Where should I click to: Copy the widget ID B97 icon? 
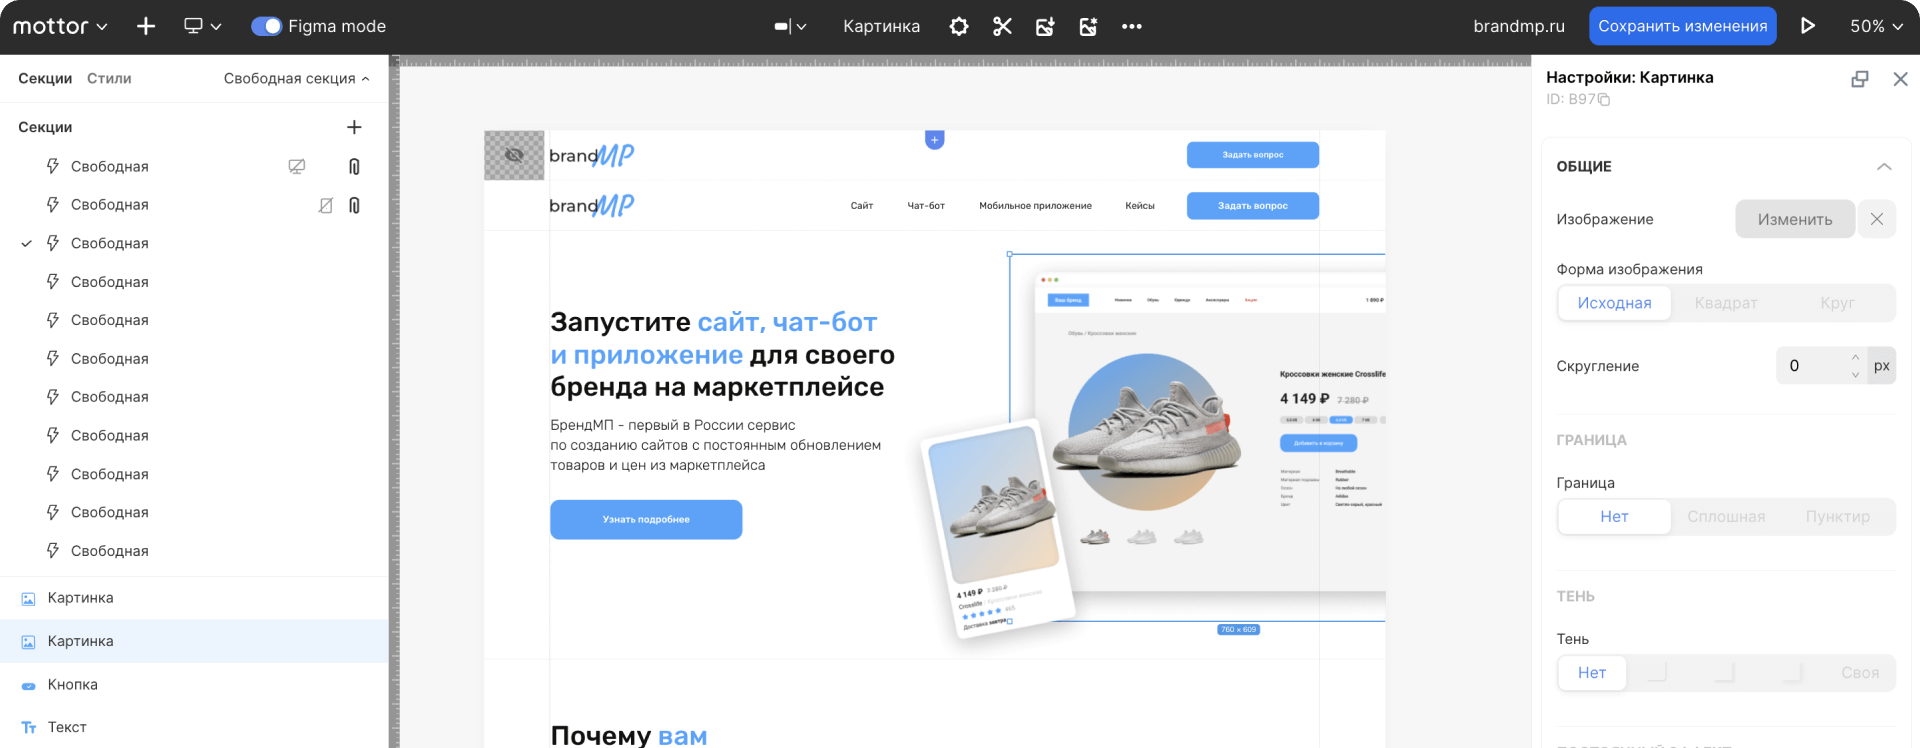(x=1604, y=99)
